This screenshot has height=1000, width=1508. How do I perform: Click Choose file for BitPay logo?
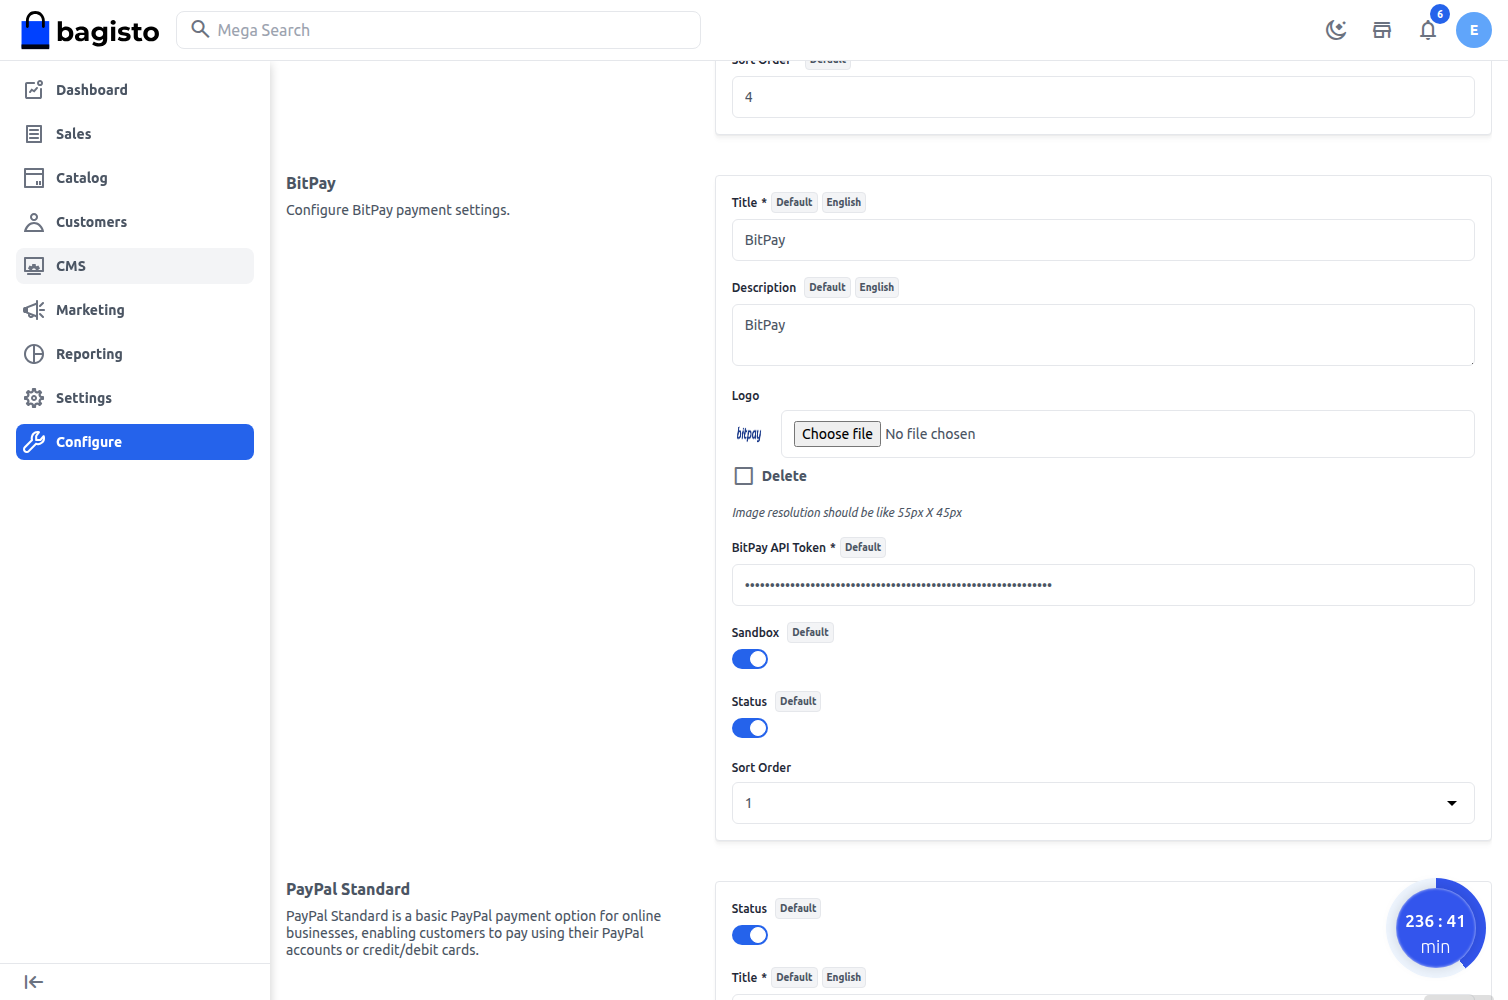click(x=837, y=434)
